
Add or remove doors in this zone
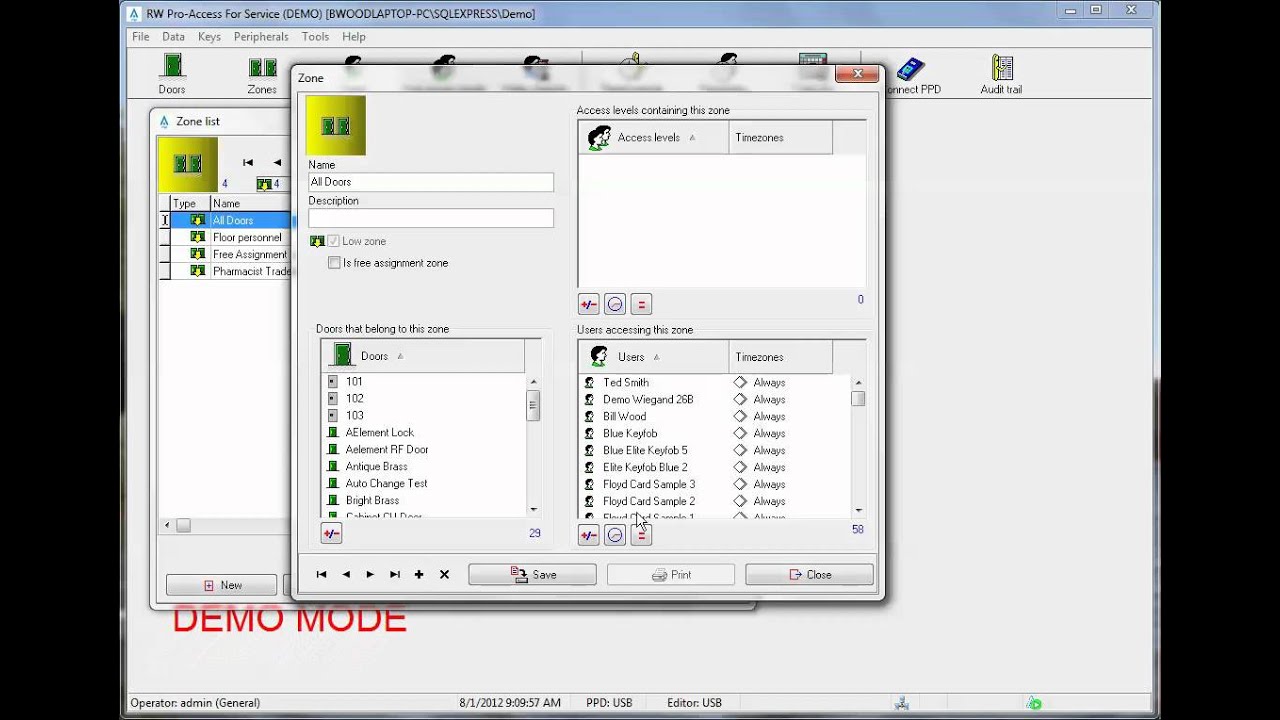(x=331, y=534)
